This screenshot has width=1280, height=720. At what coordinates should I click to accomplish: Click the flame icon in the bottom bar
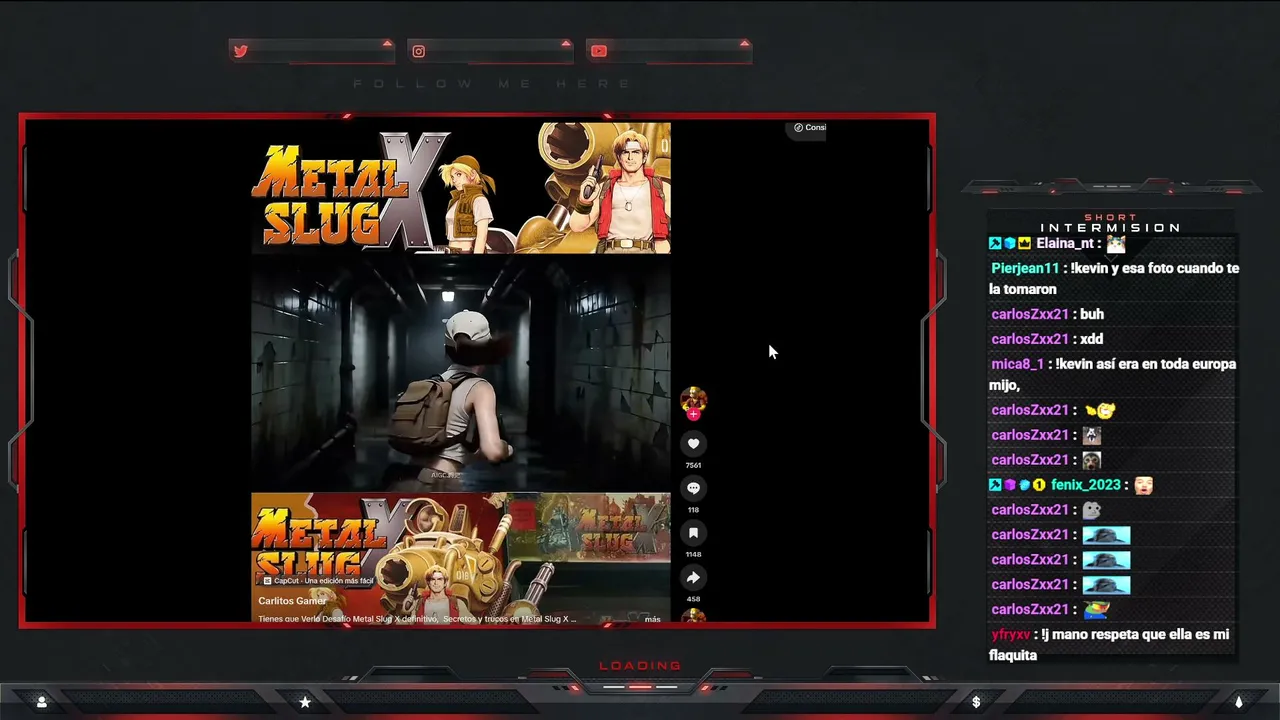coord(1239,702)
